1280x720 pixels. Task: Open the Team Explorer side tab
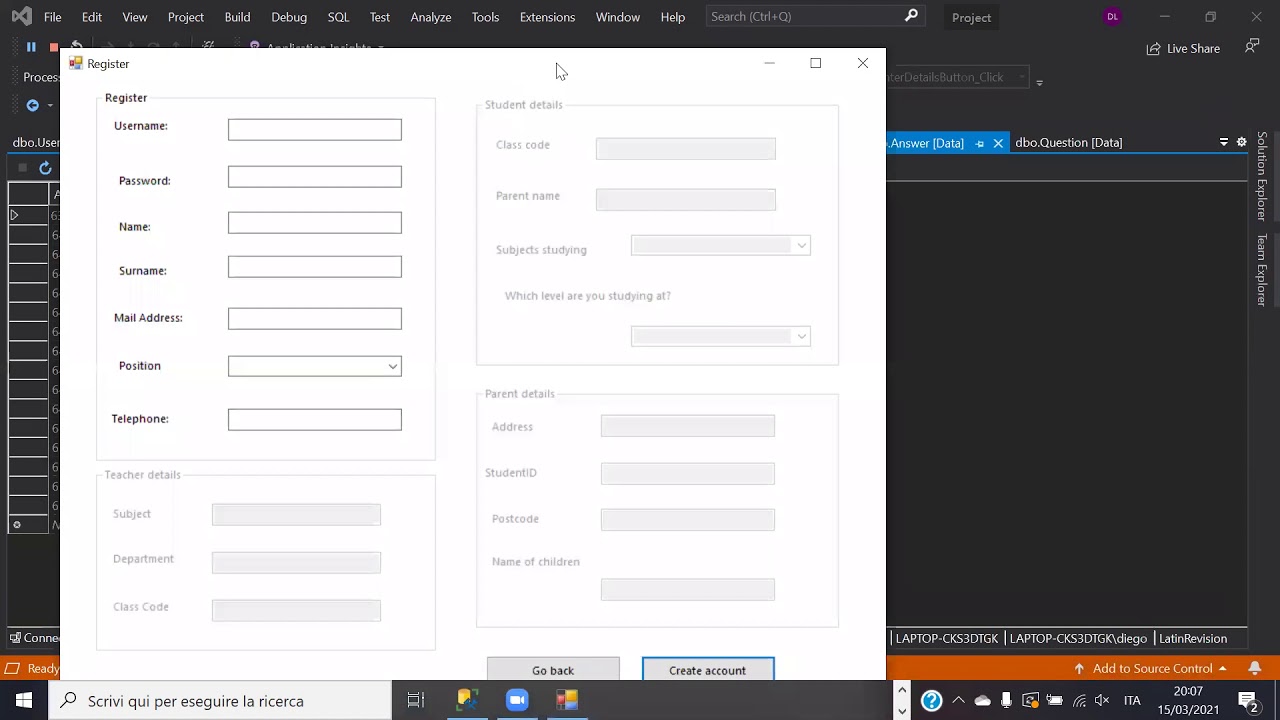(x=1262, y=270)
